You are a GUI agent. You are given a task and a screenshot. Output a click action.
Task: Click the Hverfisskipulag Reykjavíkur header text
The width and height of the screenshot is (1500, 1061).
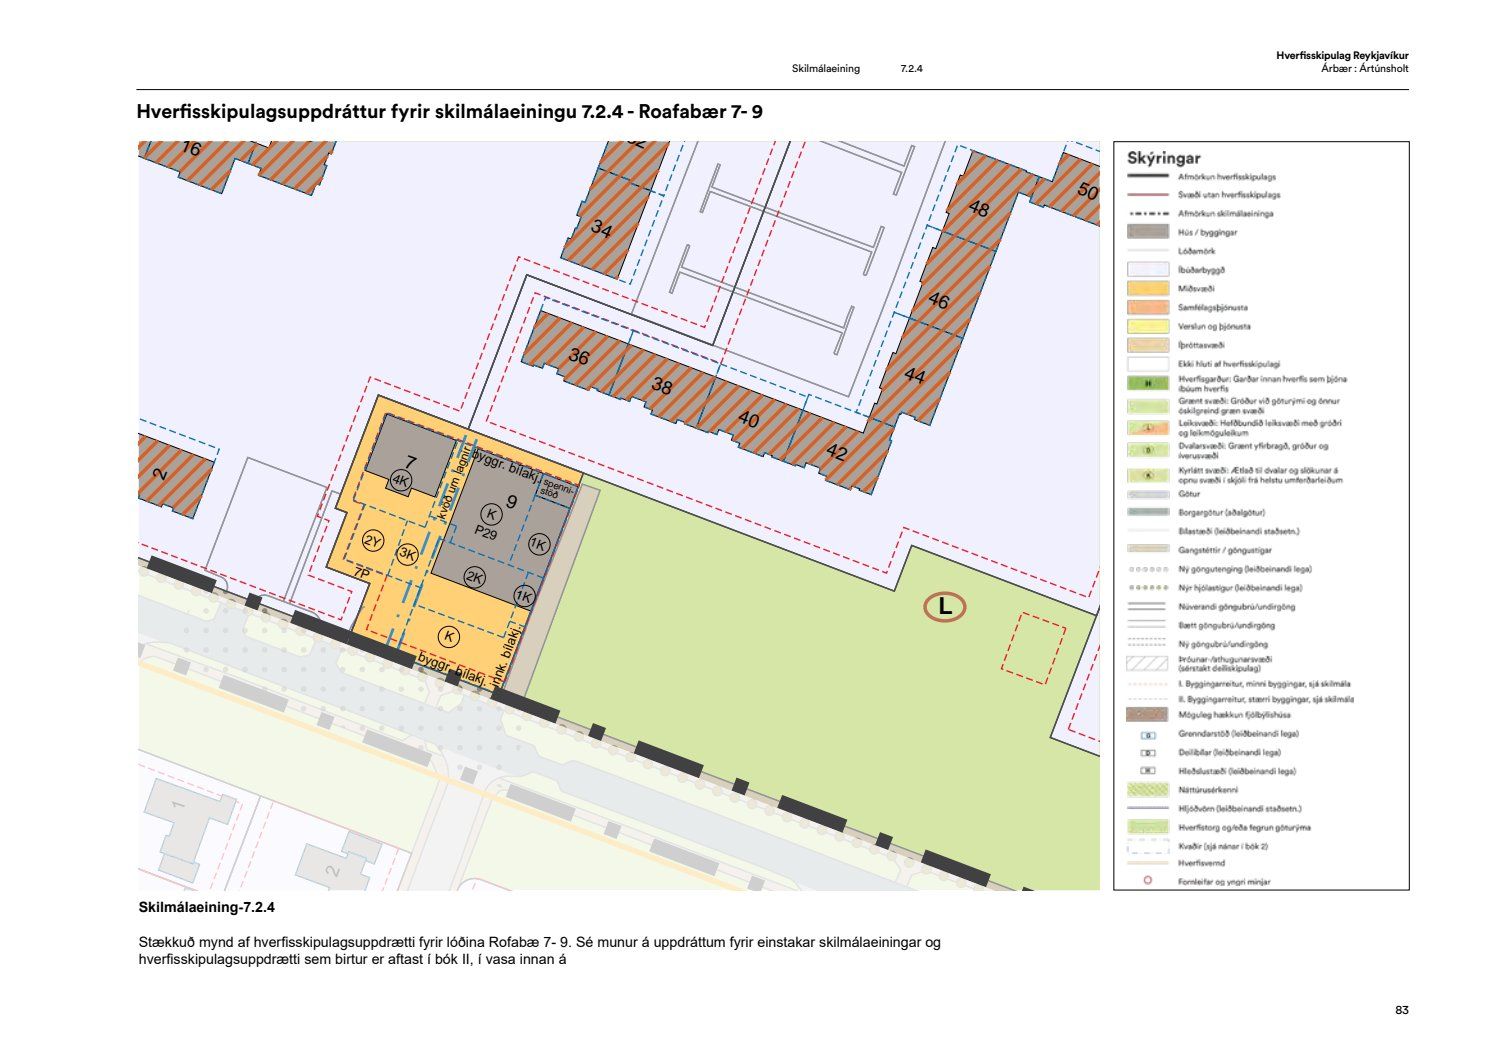(x=1341, y=56)
